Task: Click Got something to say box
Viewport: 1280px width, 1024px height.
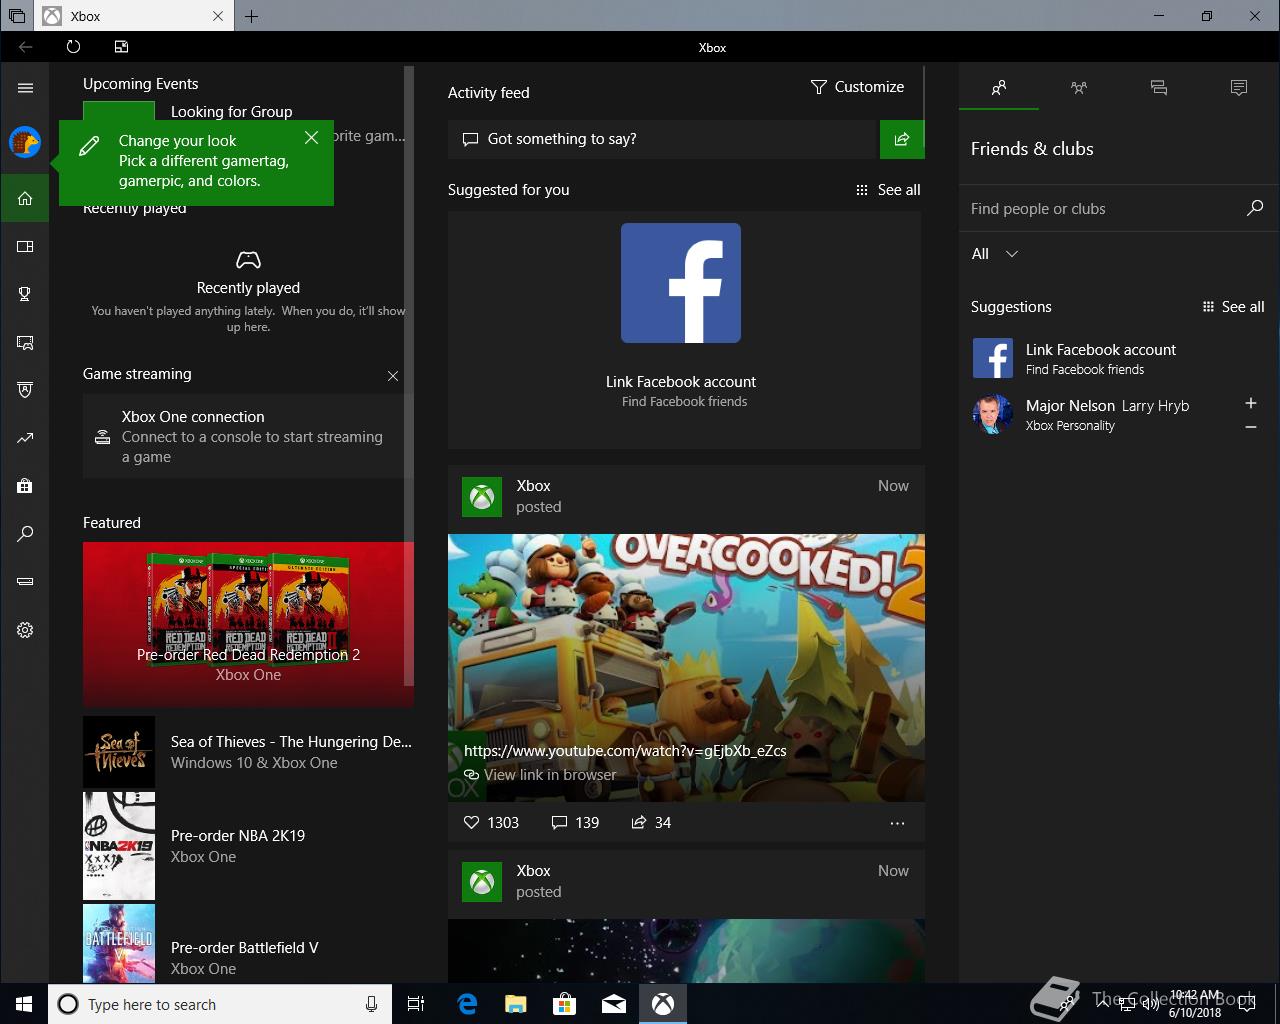Action: click(x=662, y=139)
